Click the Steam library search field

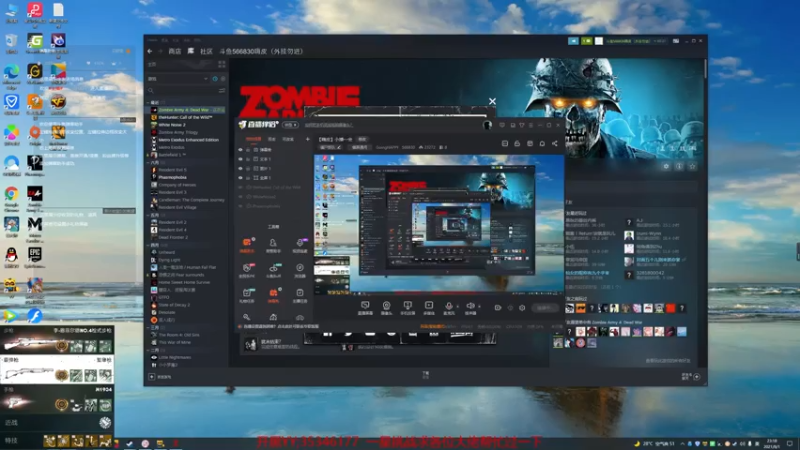tap(182, 90)
